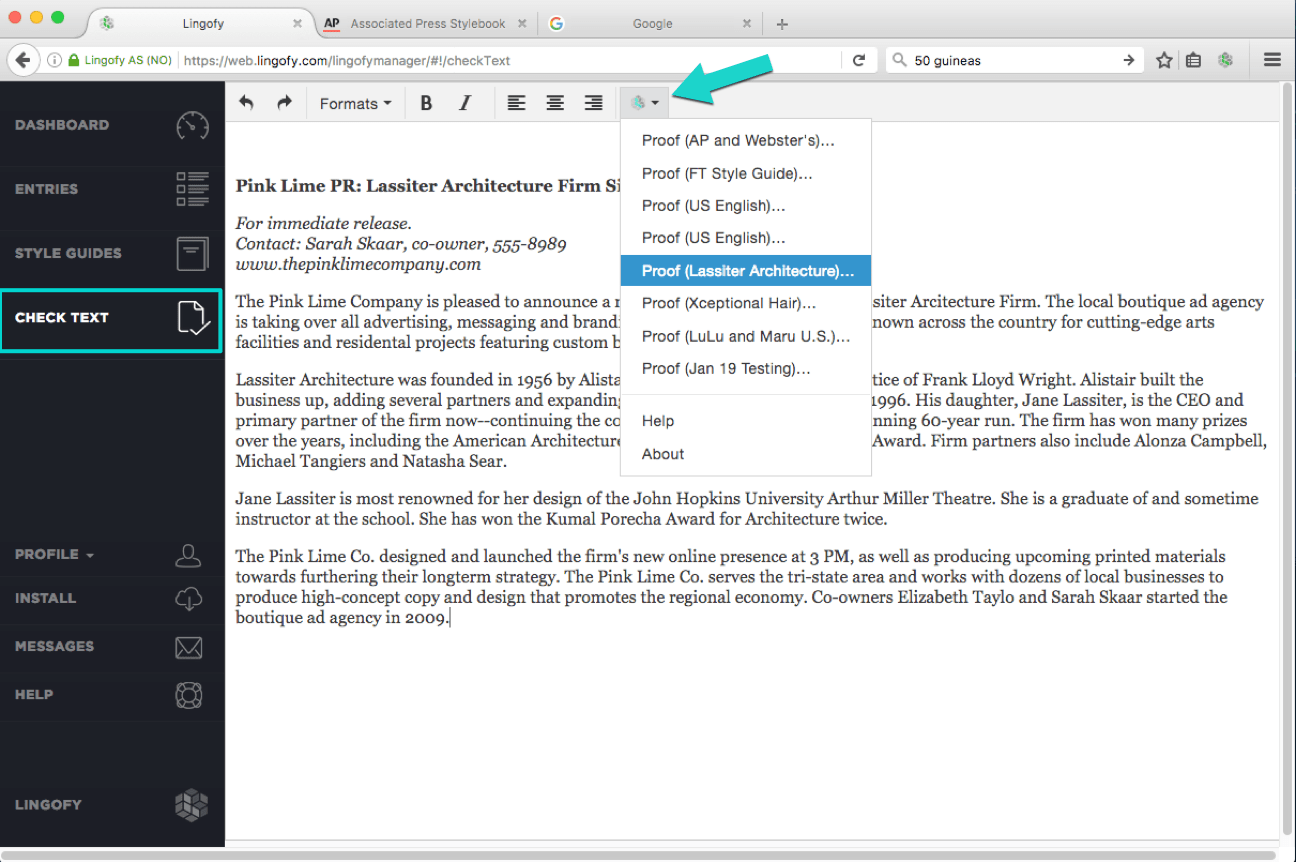
Task: Enable center text alignment
Action: [x=555, y=102]
